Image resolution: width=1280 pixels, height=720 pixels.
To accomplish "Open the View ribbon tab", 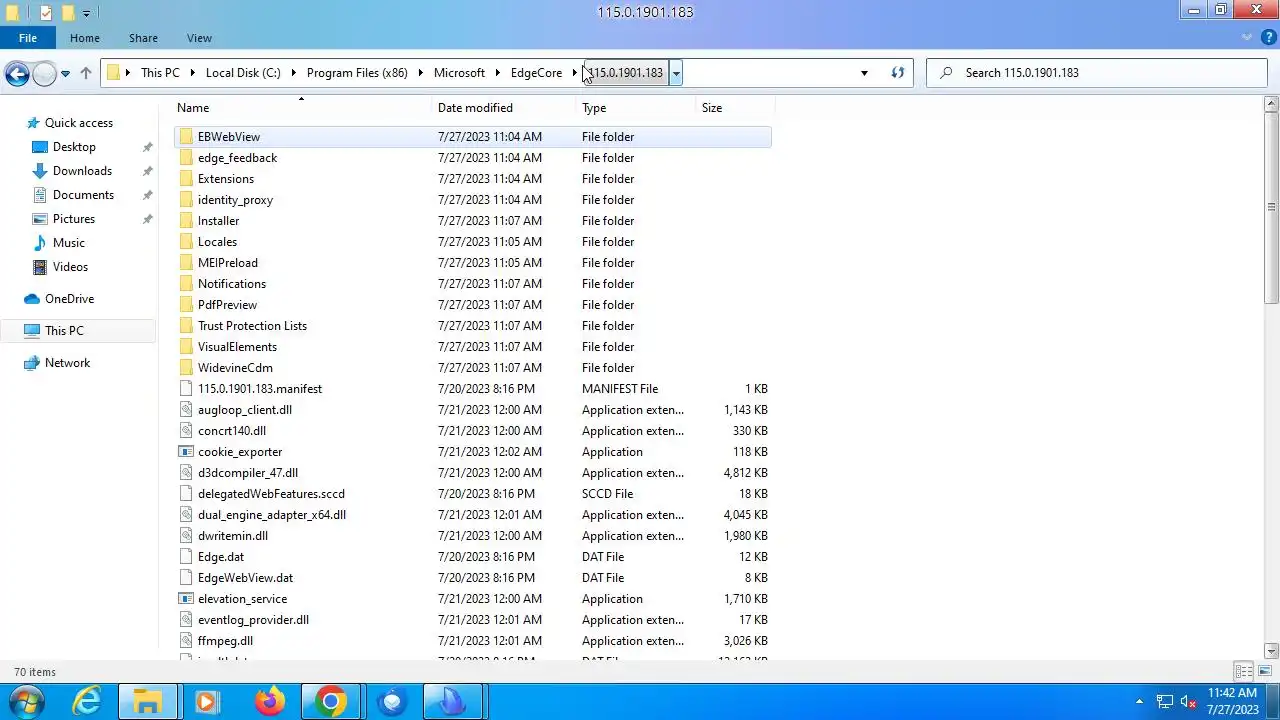I will (199, 38).
